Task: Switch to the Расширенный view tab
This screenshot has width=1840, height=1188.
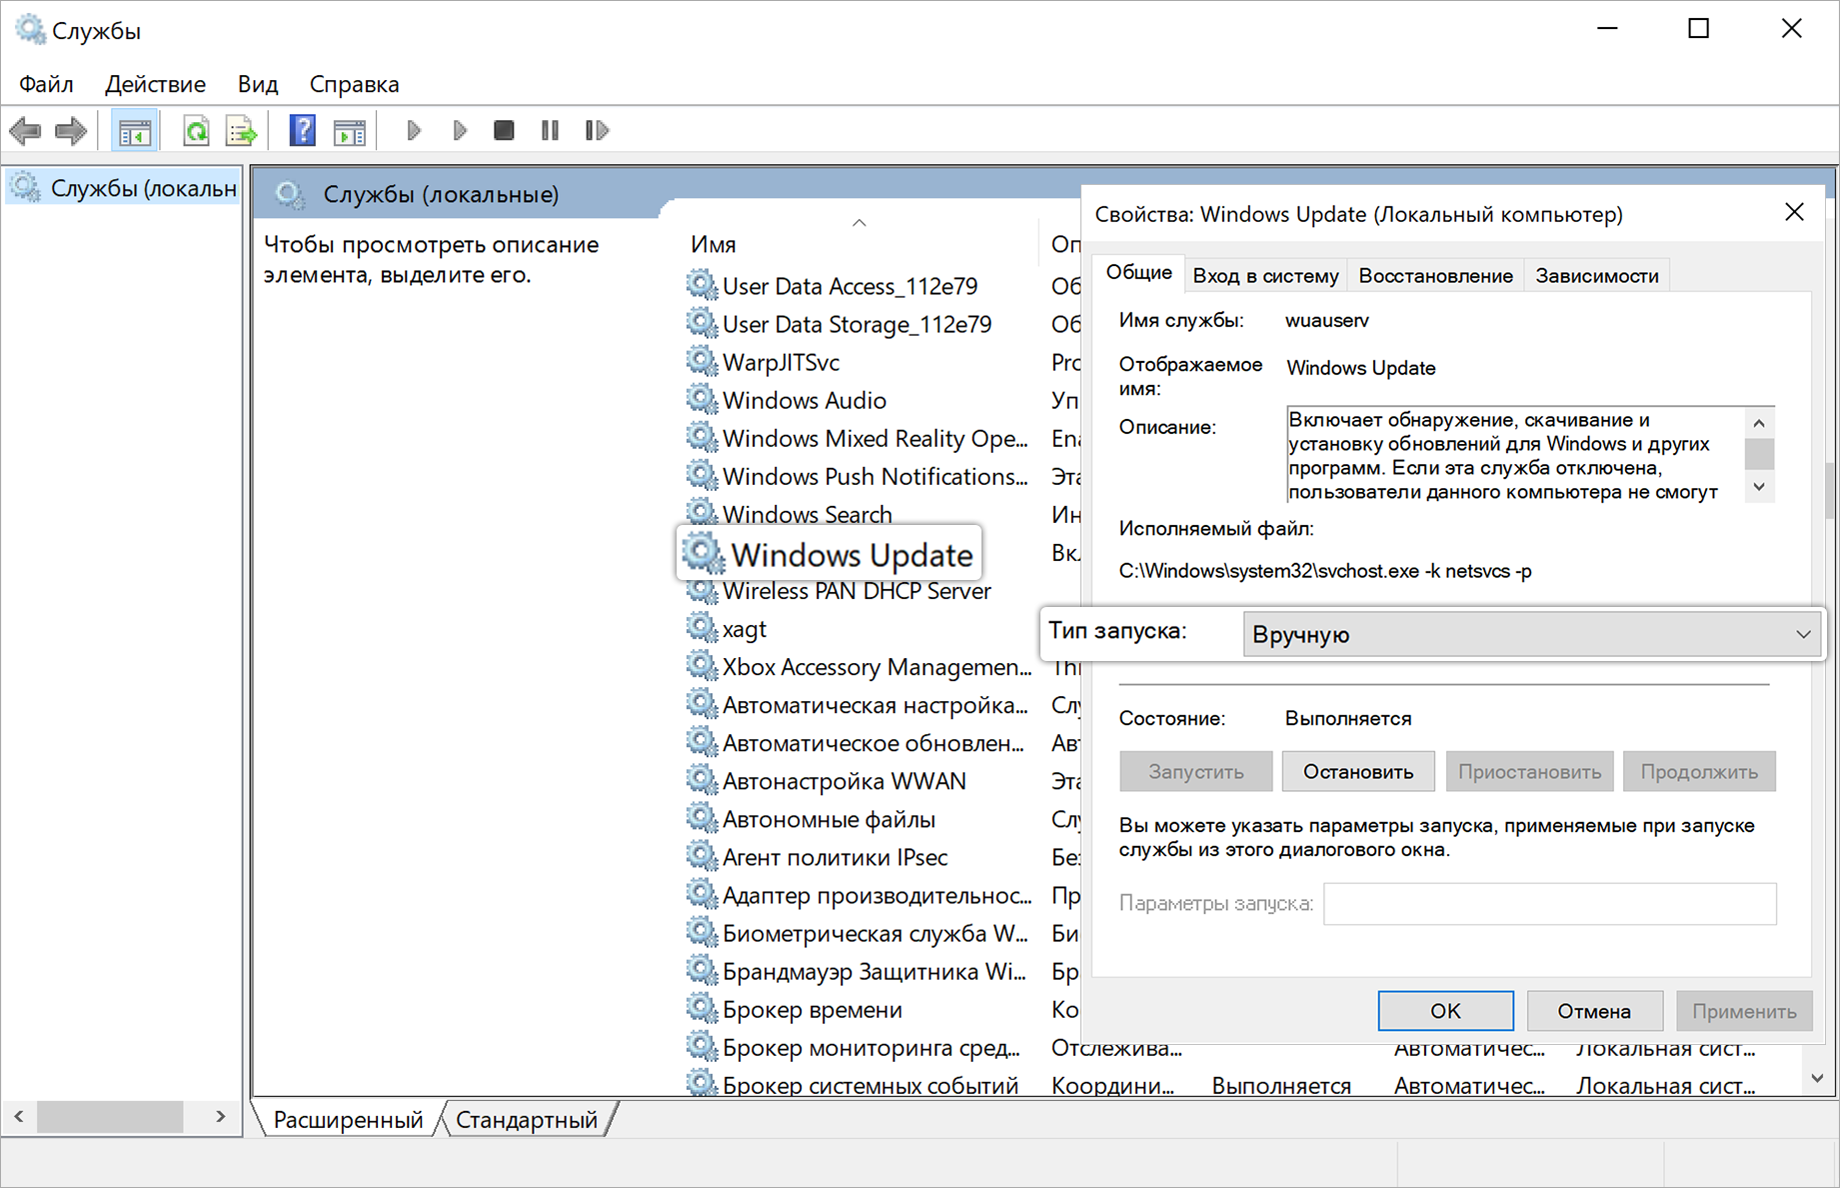Action: point(348,1119)
